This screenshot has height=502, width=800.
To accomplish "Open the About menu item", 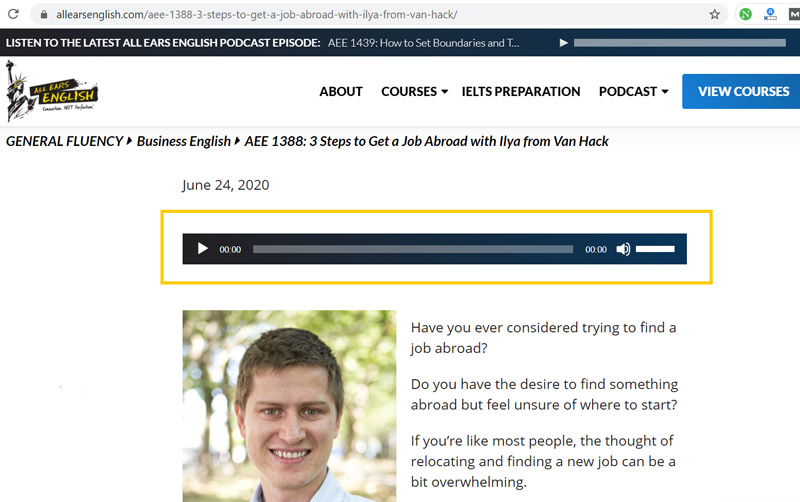I will pos(341,91).
